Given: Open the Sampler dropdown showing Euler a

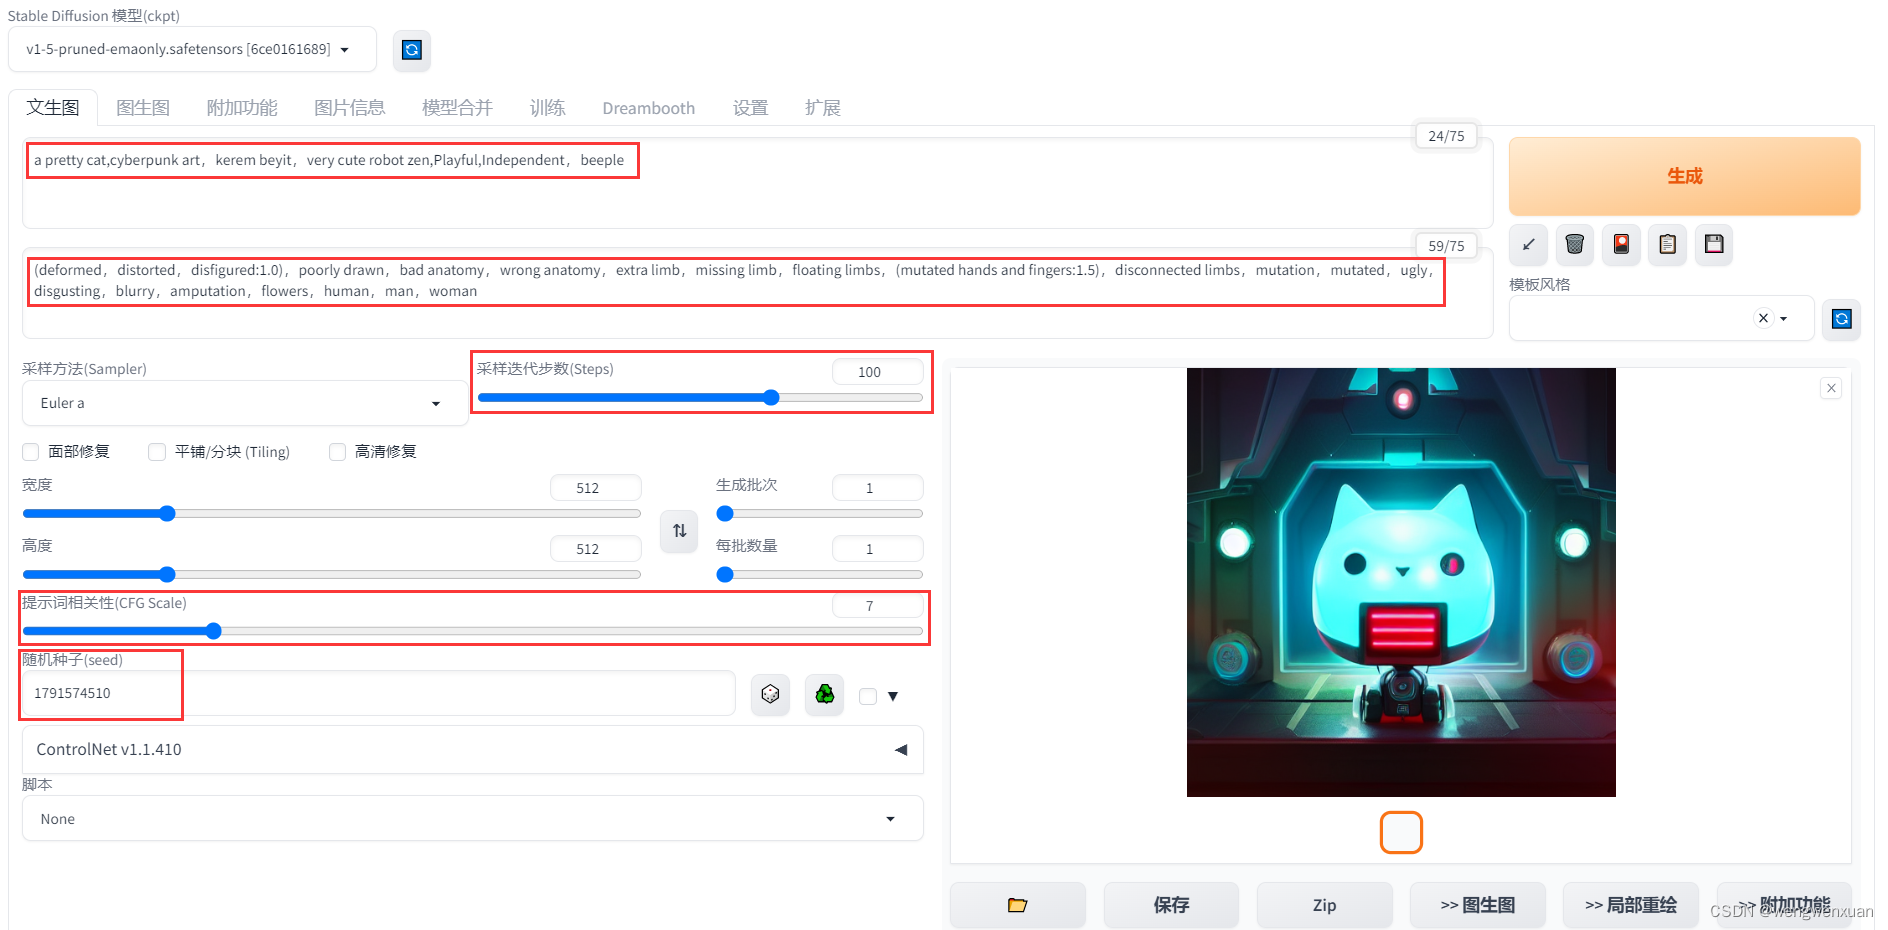Looking at the screenshot, I should click(x=244, y=403).
